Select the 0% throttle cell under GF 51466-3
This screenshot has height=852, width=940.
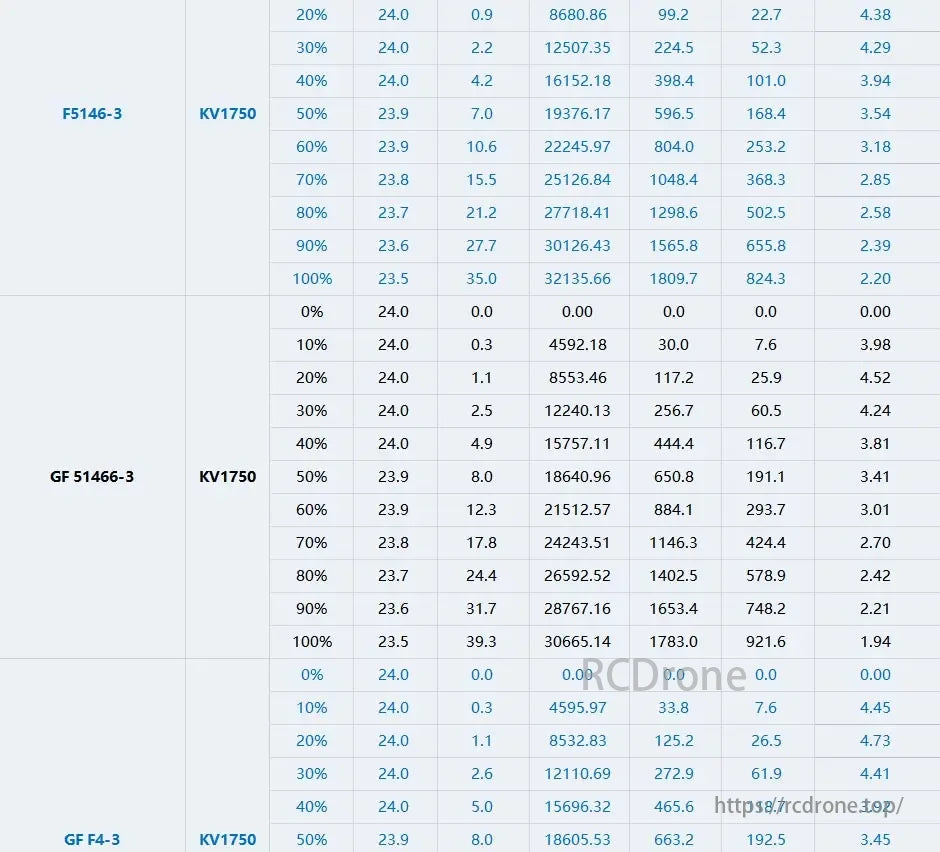click(x=311, y=311)
